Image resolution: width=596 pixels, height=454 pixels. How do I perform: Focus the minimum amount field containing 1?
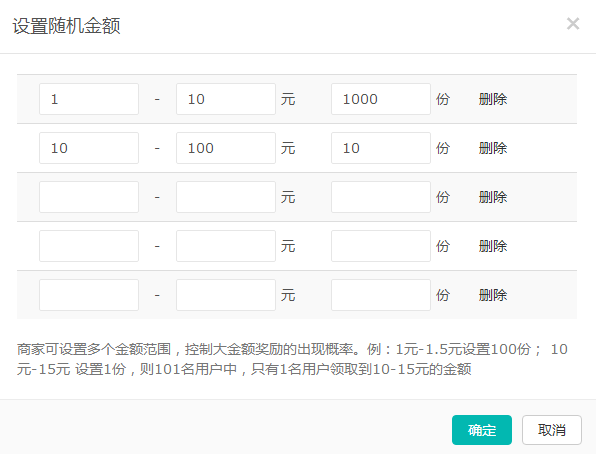(89, 99)
